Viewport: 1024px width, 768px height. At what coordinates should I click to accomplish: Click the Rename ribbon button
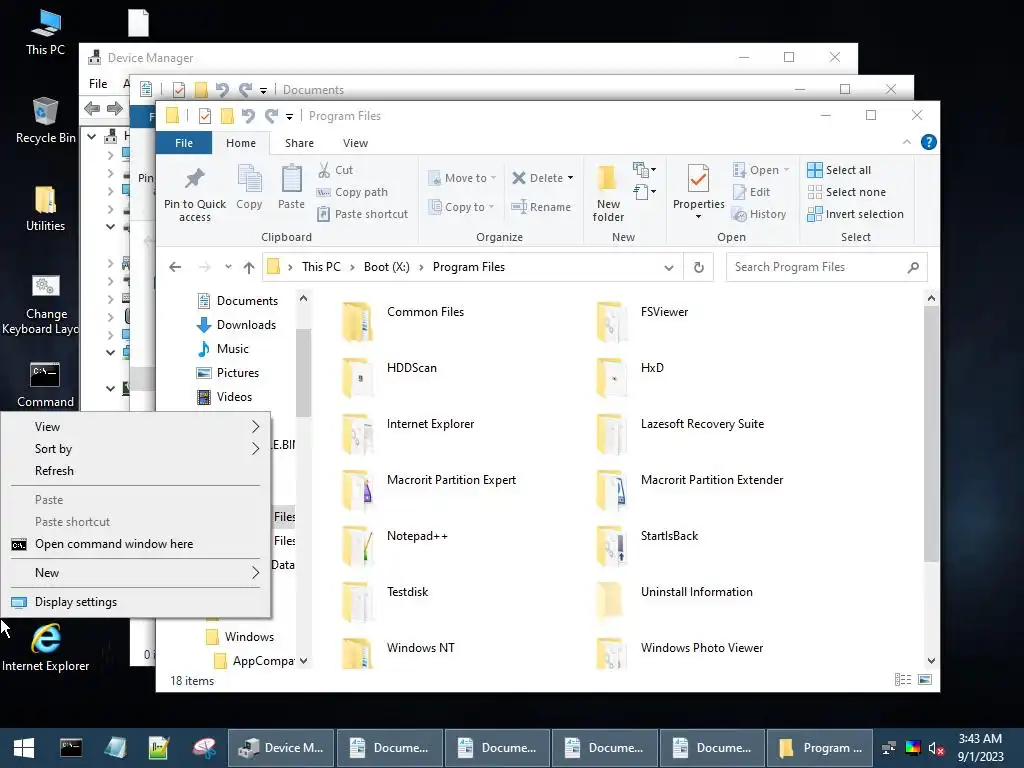[x=541, y=207]
